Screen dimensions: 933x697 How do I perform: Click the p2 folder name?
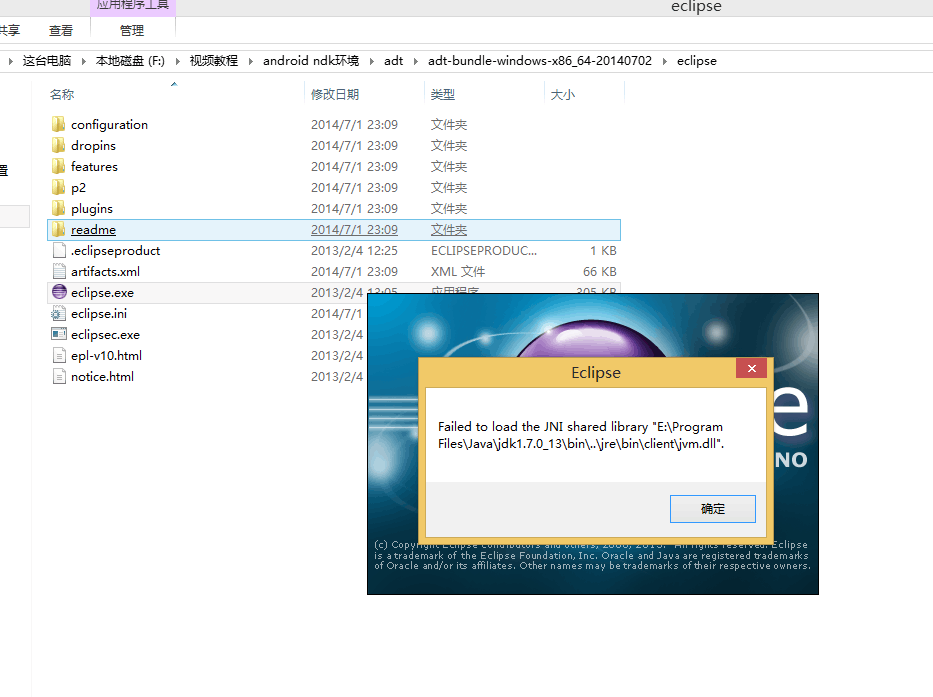tap(79, 187)
